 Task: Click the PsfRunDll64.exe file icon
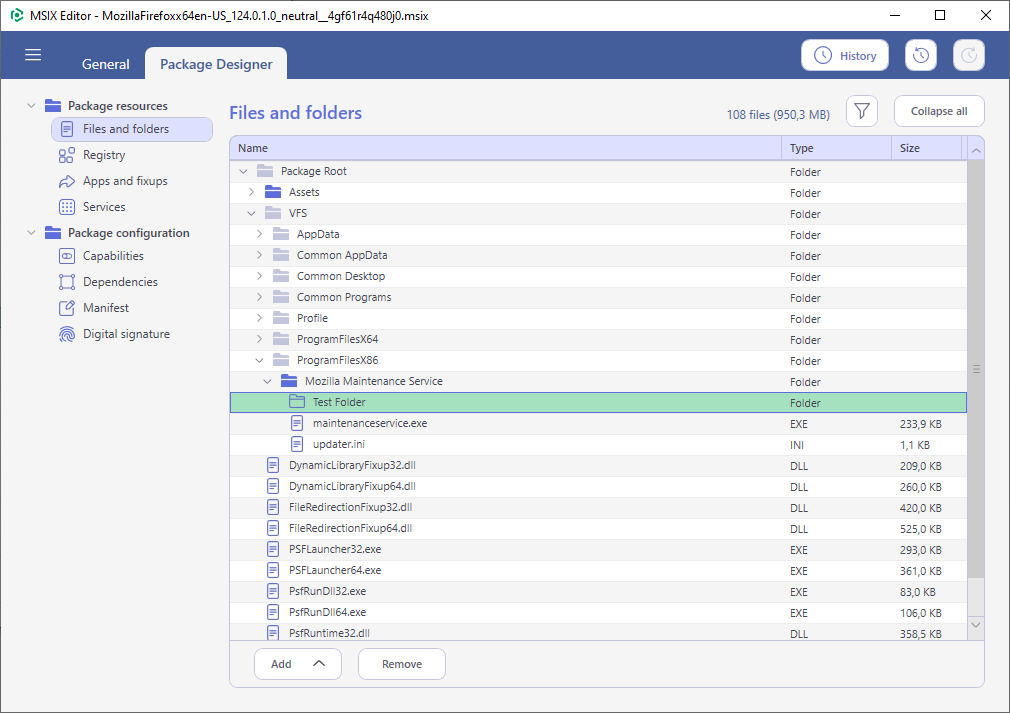tap(273, 613)
